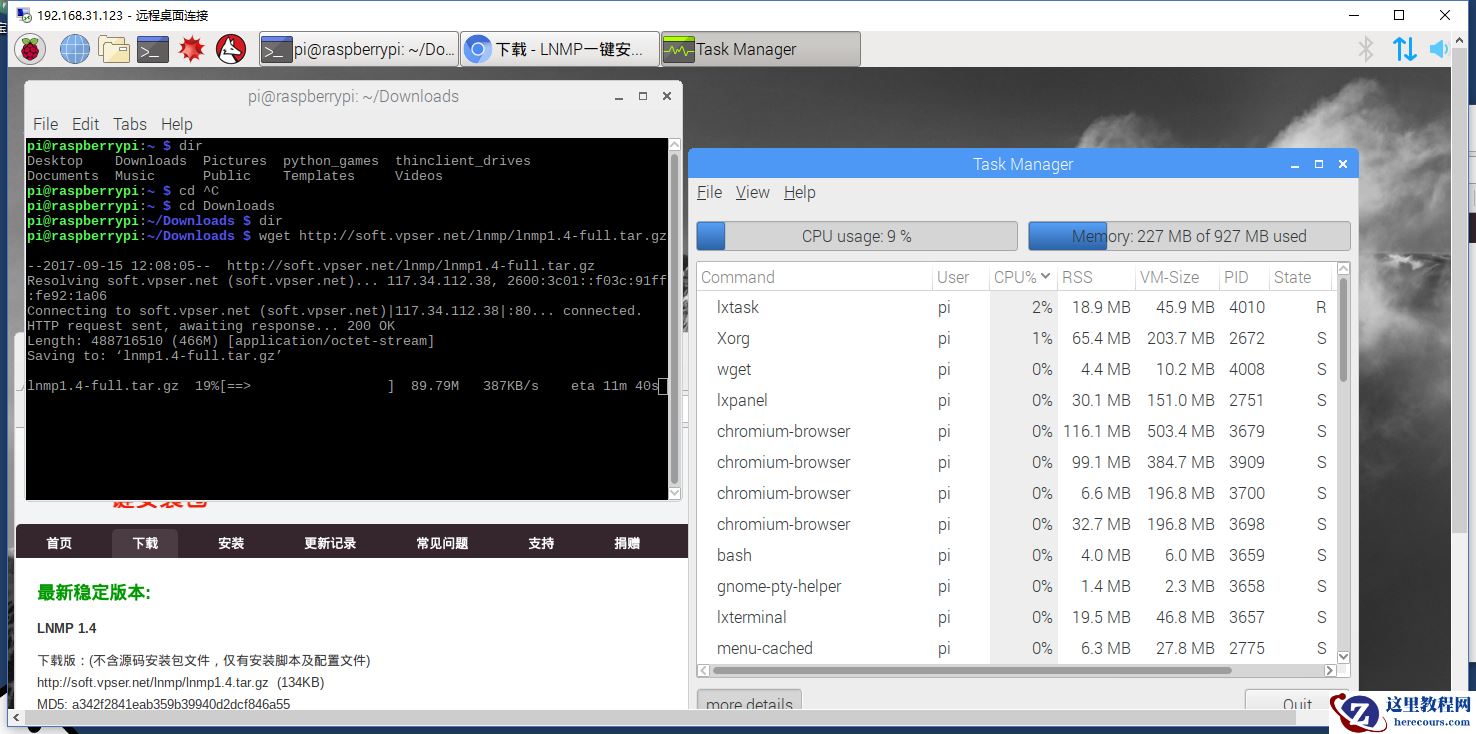Click the process list scroll-up arrow
This screenshot has width=1476, height=734.
(x=1343, y=270)
